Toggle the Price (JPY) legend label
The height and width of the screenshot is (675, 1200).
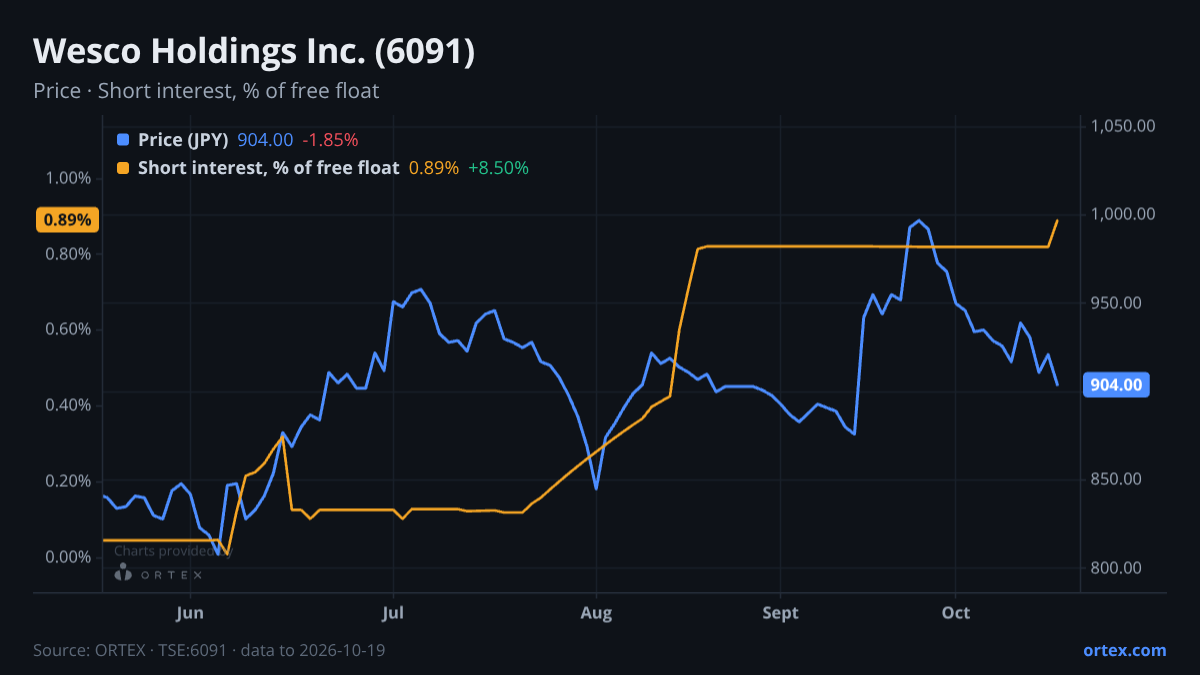[x=183, y=140]
